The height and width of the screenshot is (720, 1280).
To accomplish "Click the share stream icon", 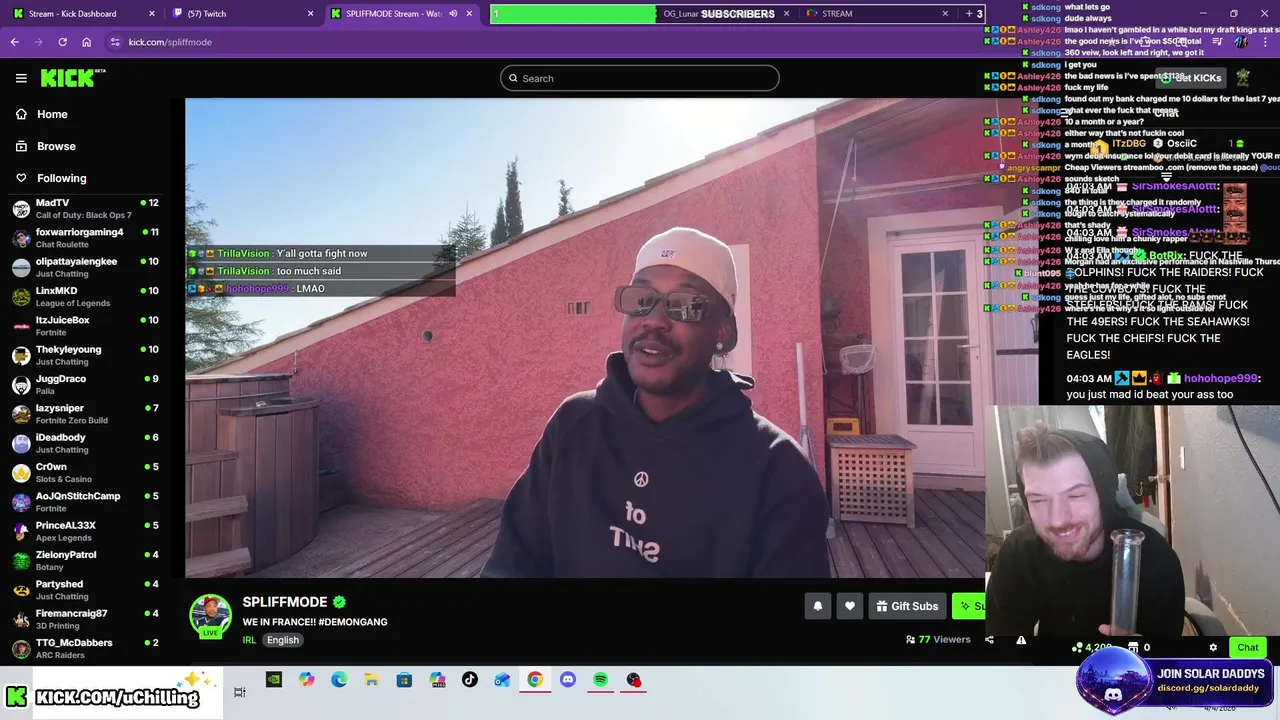I will [989, 640].
